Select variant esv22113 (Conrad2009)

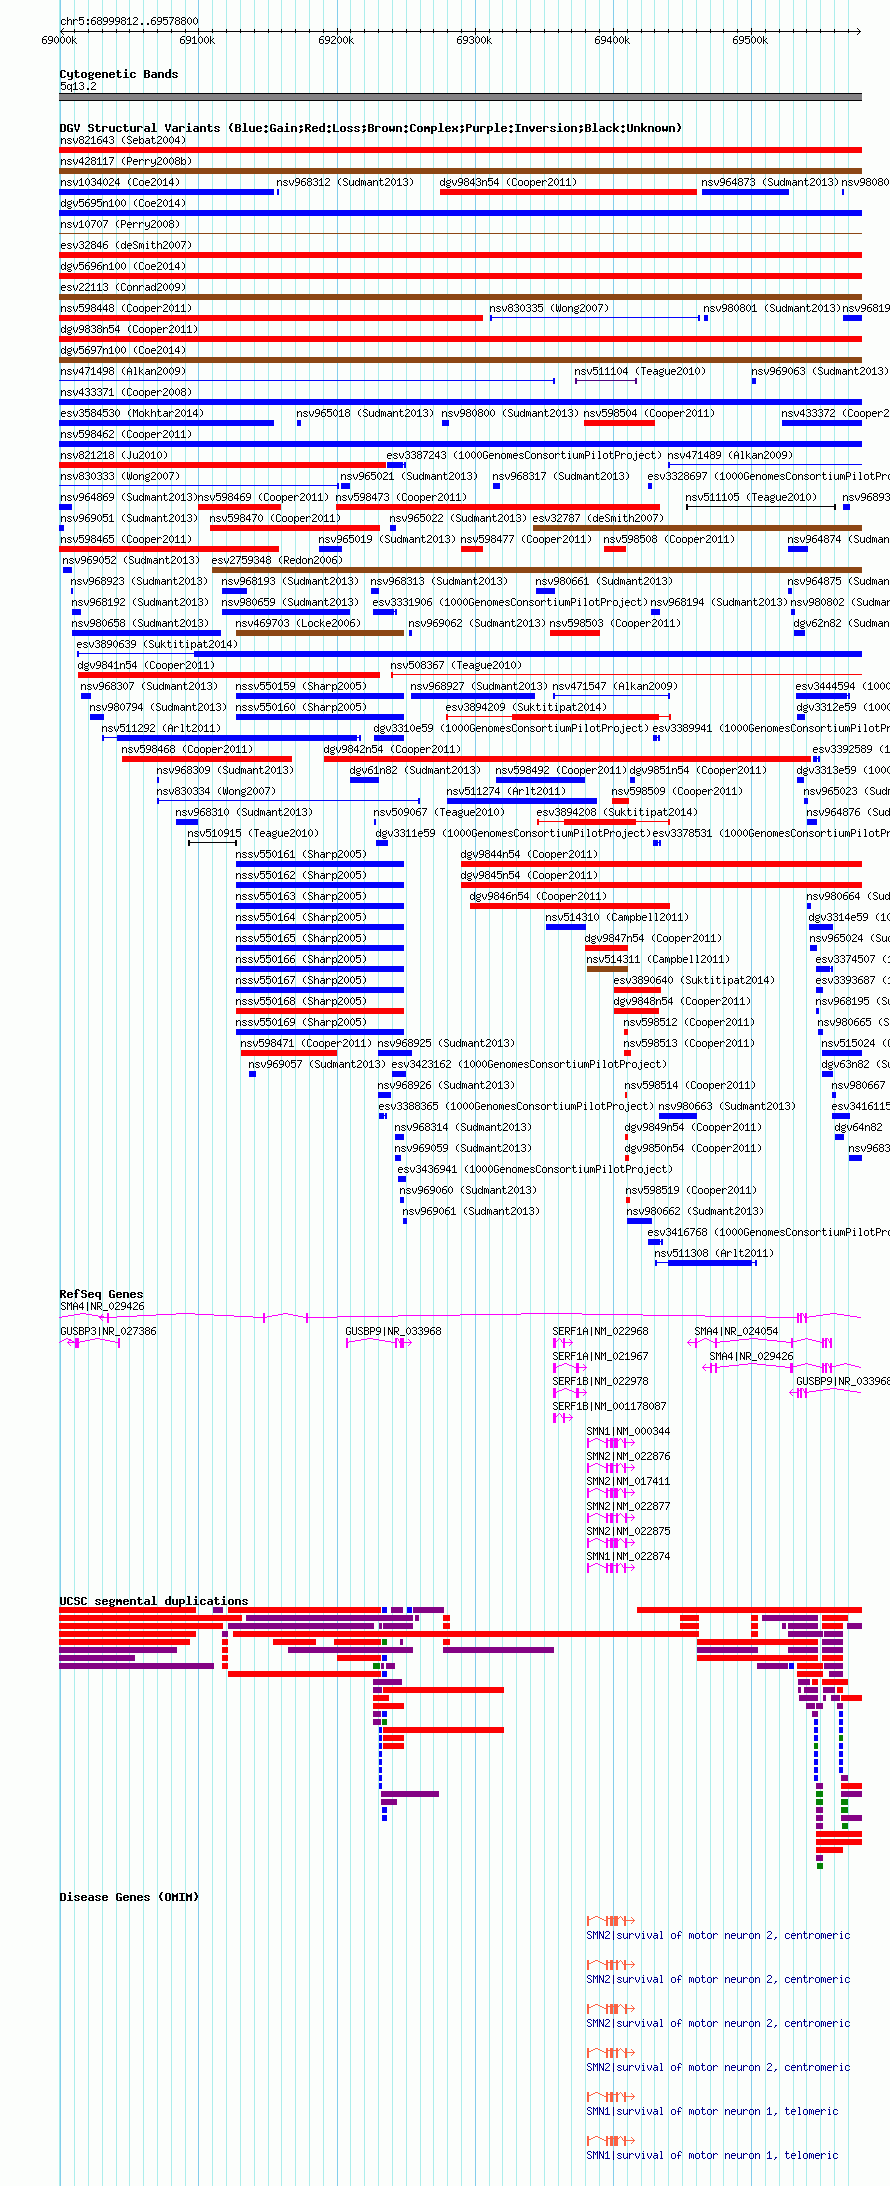[123, 287]
